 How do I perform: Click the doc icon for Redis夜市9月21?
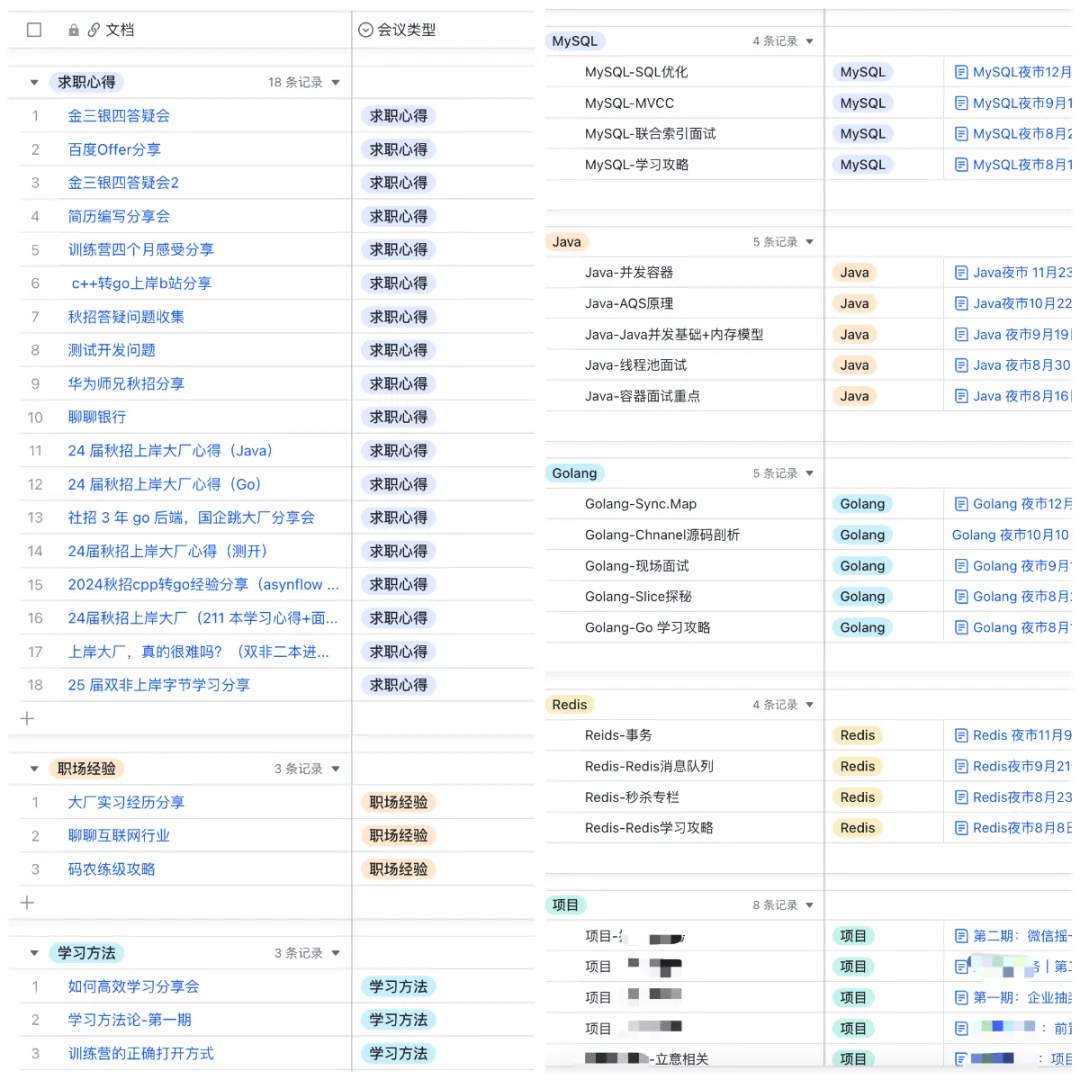(x=961, y=766)
